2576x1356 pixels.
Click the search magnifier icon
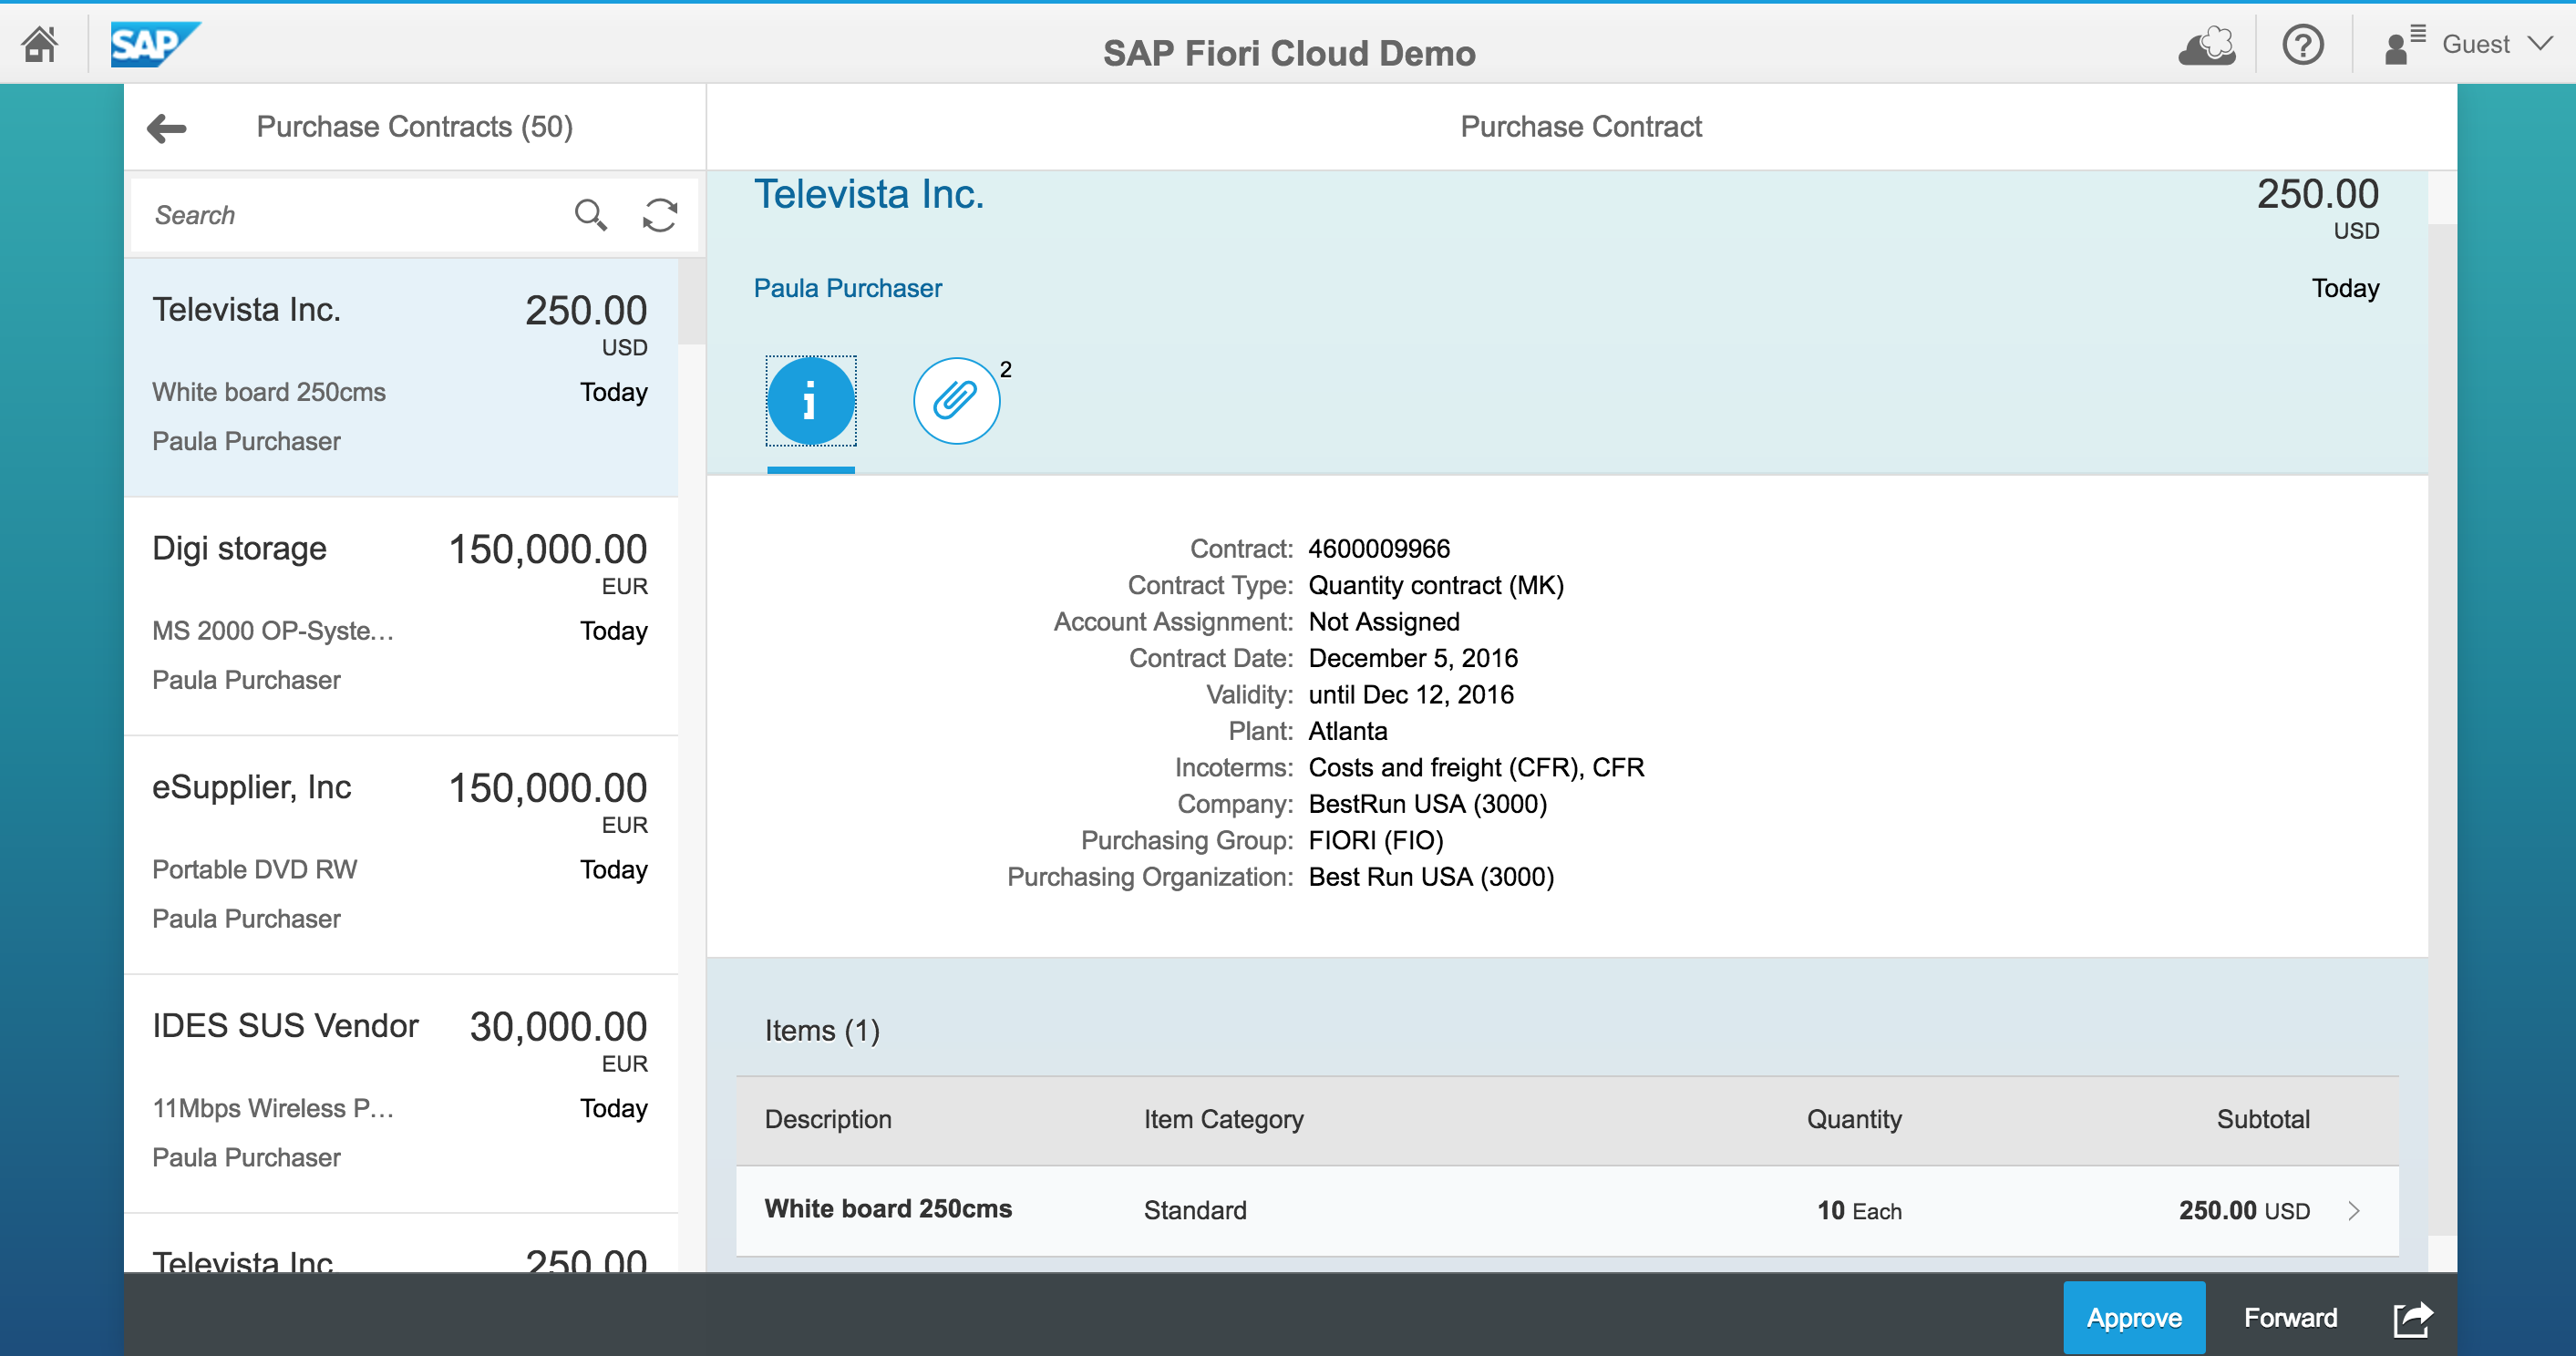[590, 215]
